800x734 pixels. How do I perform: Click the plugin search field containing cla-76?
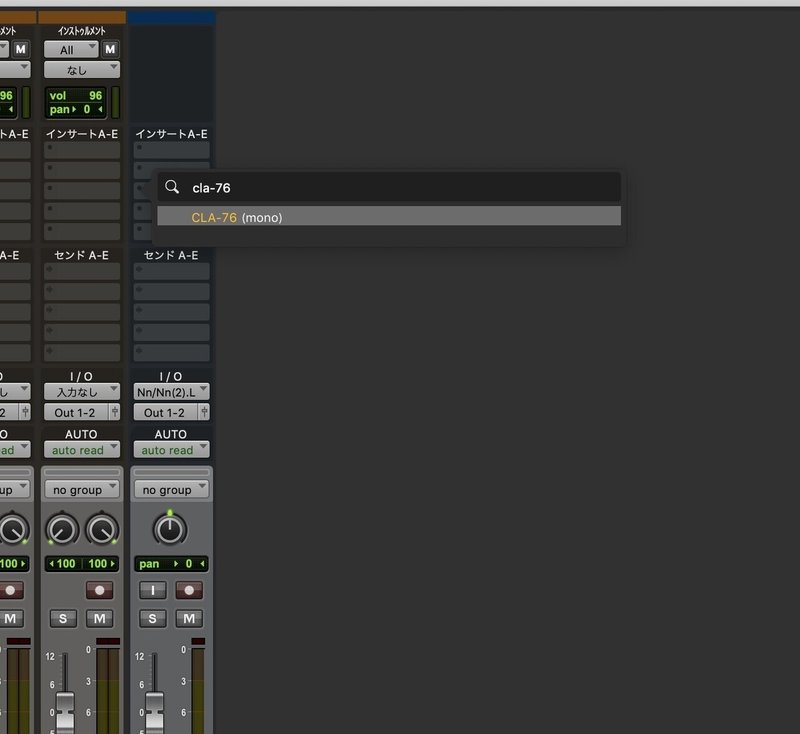tap(389, 187)
